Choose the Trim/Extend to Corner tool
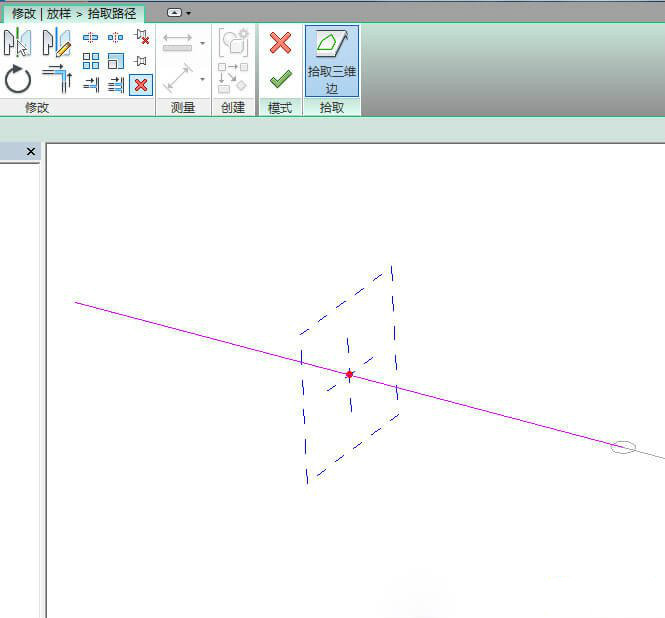The width and height of the screenshot is (665, 618). (57, 78)
